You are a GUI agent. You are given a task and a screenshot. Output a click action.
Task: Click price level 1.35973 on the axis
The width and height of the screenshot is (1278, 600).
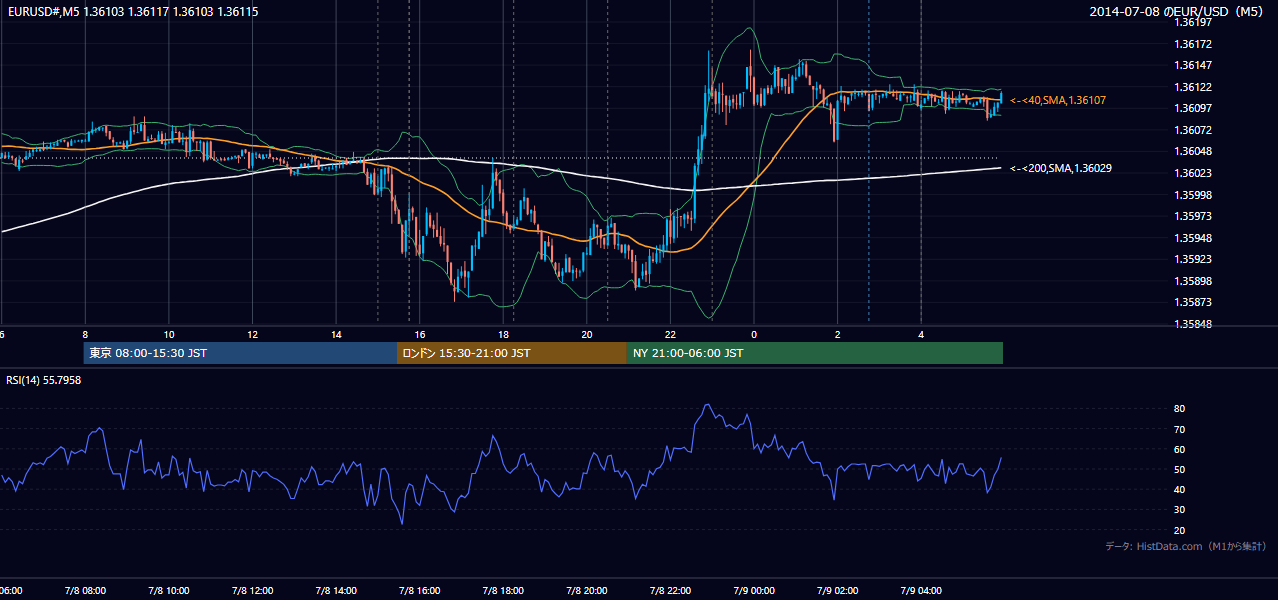1193,216
